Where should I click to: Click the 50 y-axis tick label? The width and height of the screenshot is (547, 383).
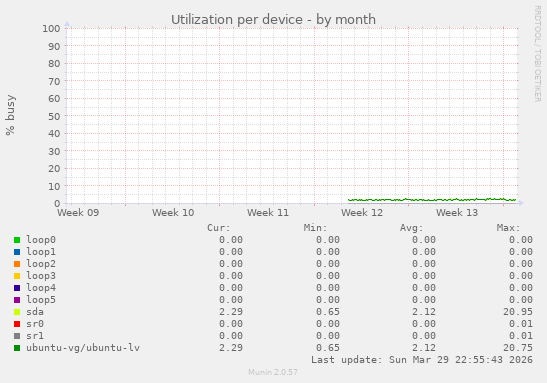tap(54, 116)
